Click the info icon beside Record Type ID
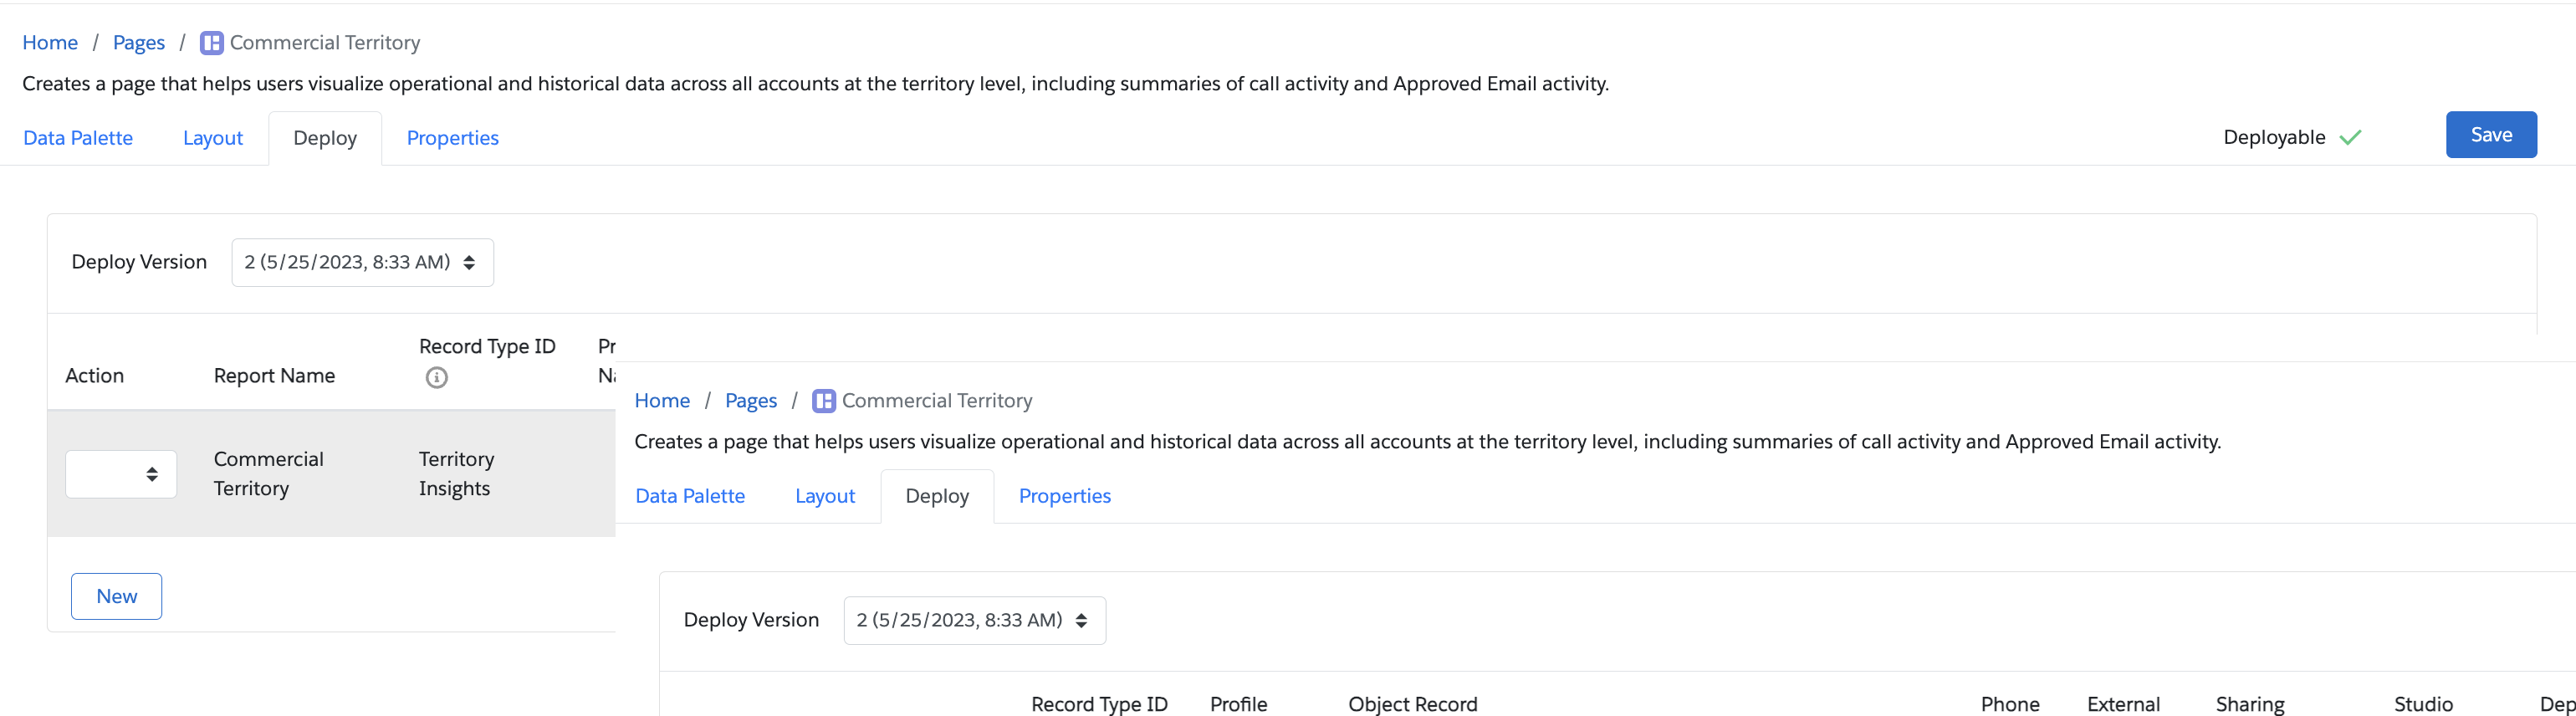The width and height of the screenshot is (2576, 716). [x=437, y=378]
